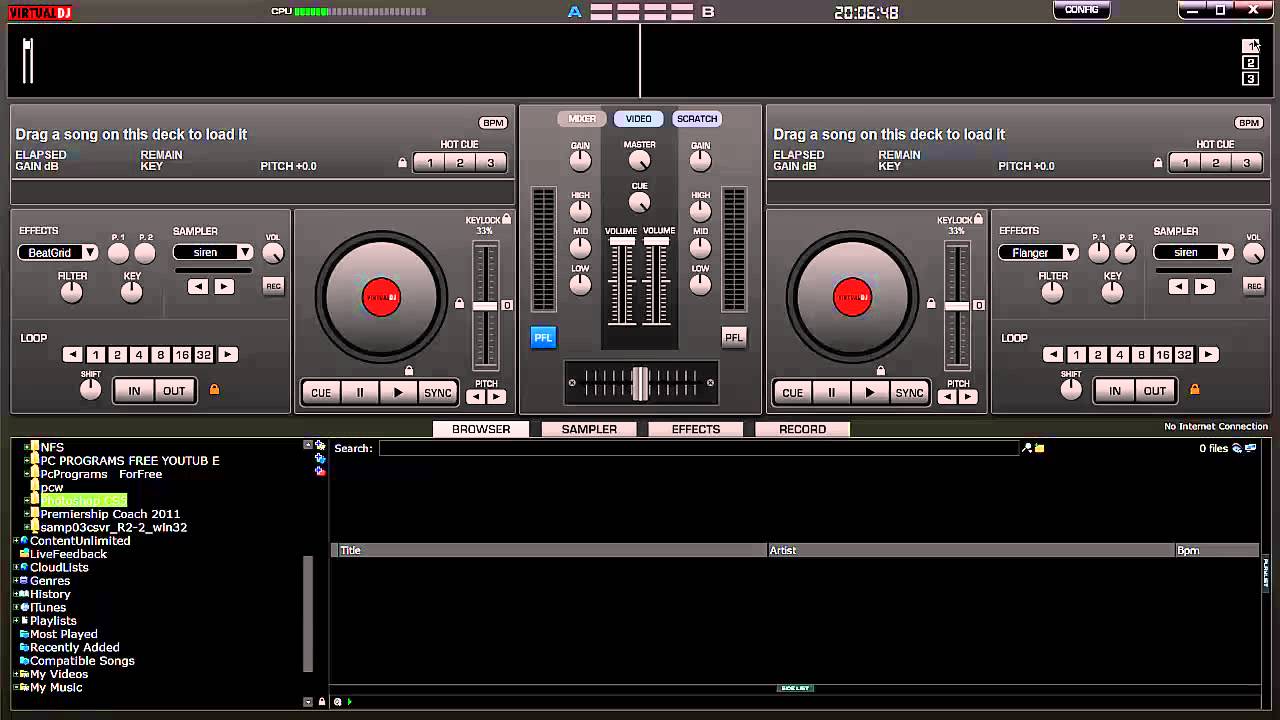This screenshot has height=720, width=1280.
Task: Click the topmost folder icon beside the folder tree
Action: coord(320,445)
